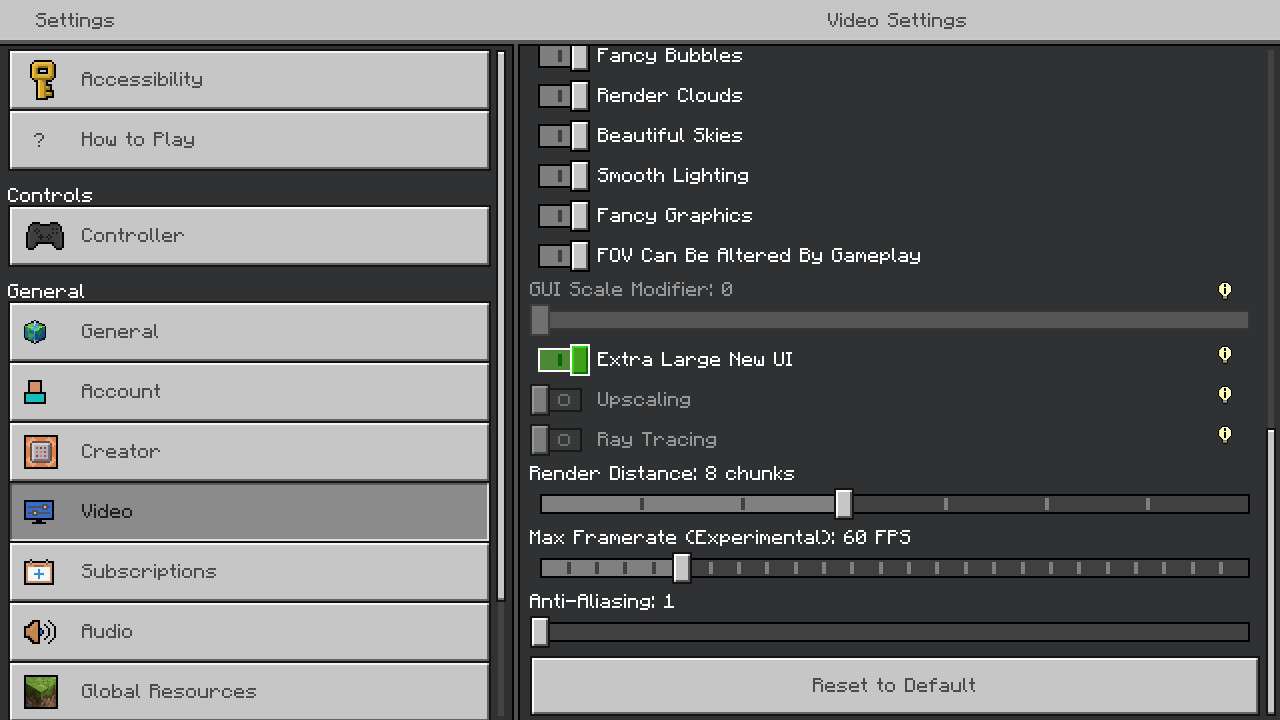Toggle the Smooth Lighting switch

[x=563, y=176]
